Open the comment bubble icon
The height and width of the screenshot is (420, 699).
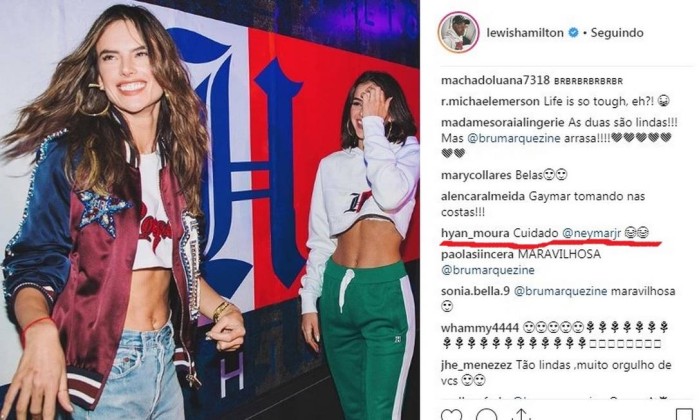(x=486, y=415)
